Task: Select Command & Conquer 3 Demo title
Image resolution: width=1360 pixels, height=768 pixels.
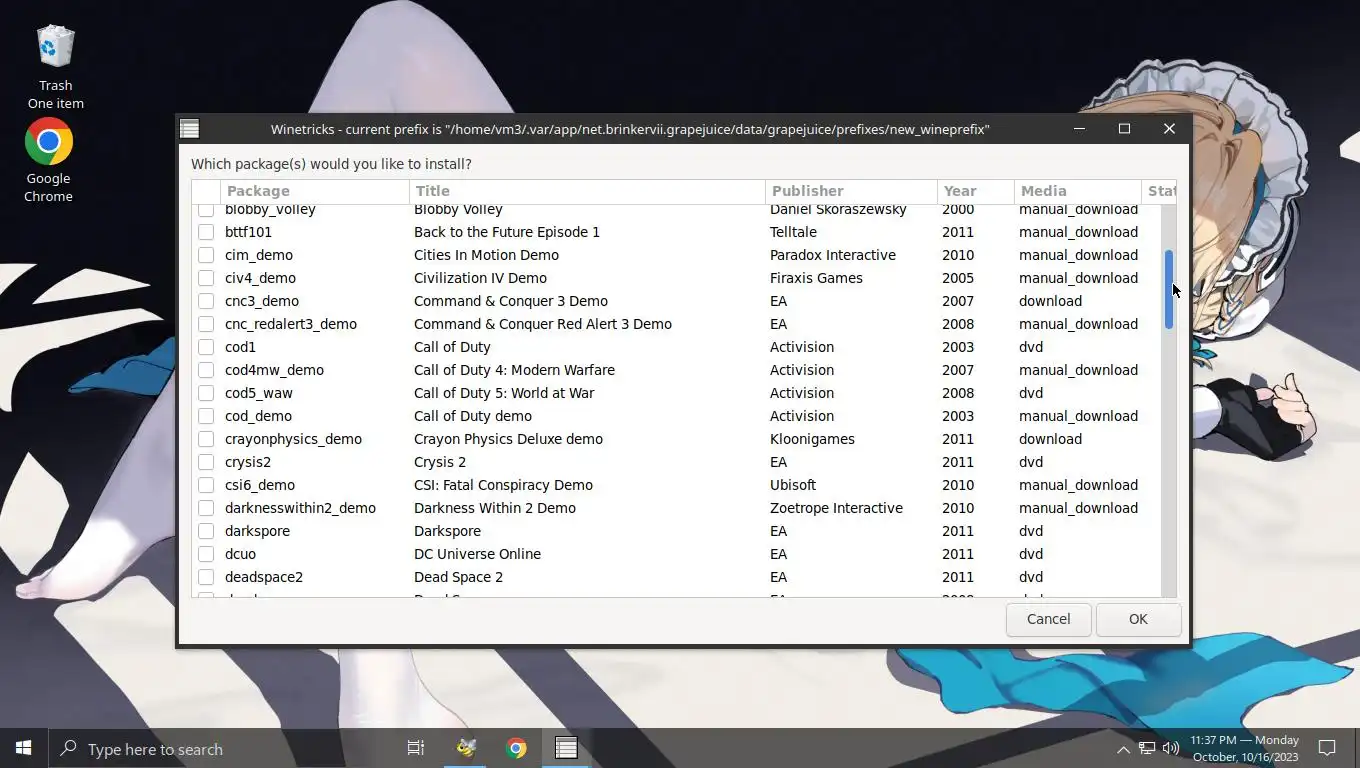Action: coord(511,301)
